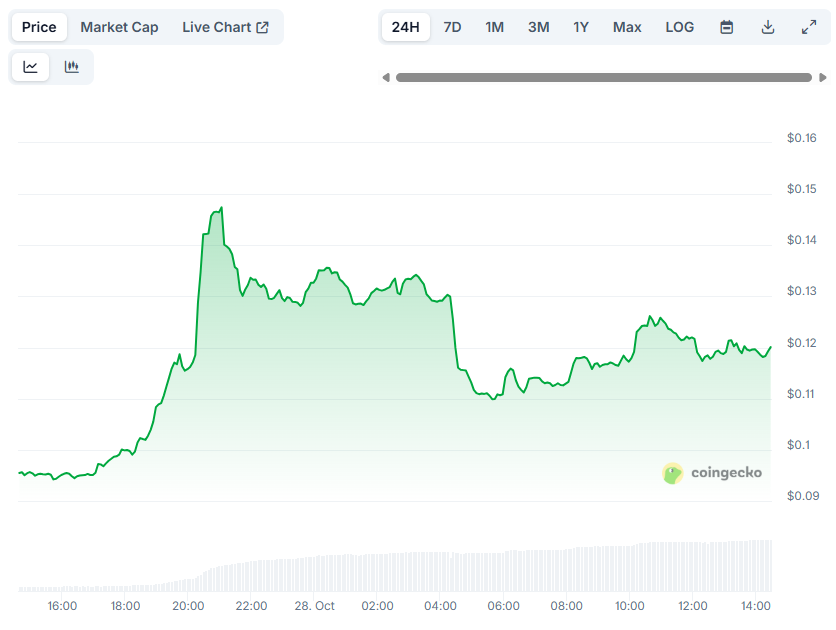The width and height of the screenshot is (836, 630).
Task: Expand chart to fullscreen
Action: tap(809, 27)
